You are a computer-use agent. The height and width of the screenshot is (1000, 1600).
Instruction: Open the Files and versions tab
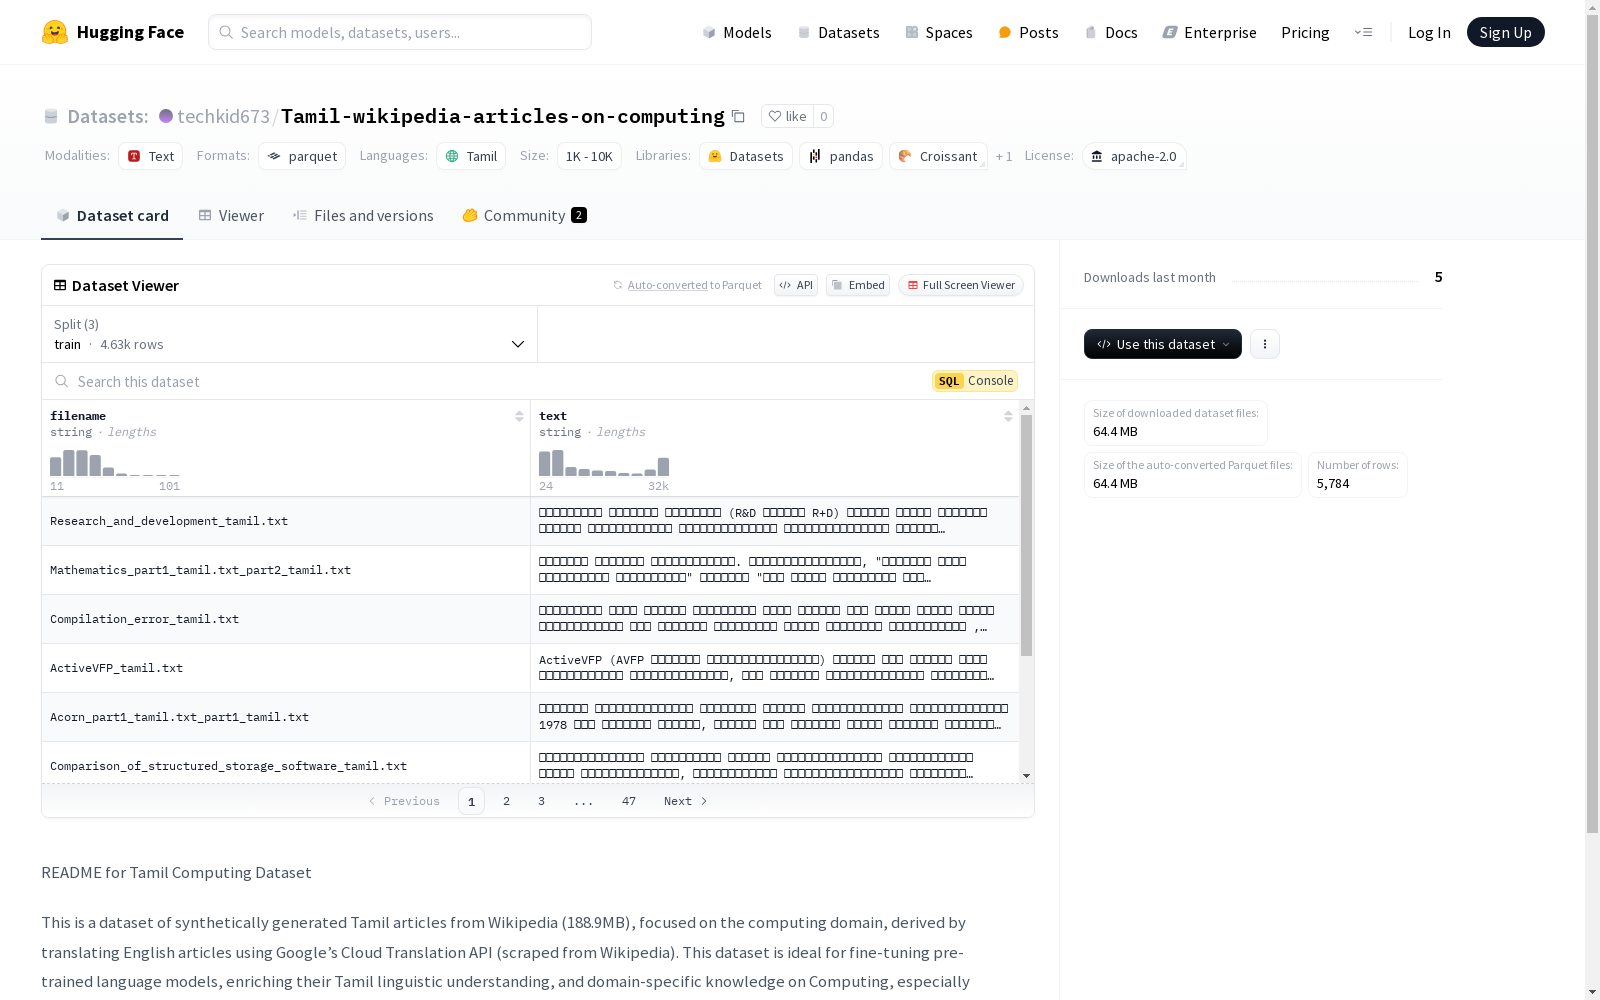[363, 216]
